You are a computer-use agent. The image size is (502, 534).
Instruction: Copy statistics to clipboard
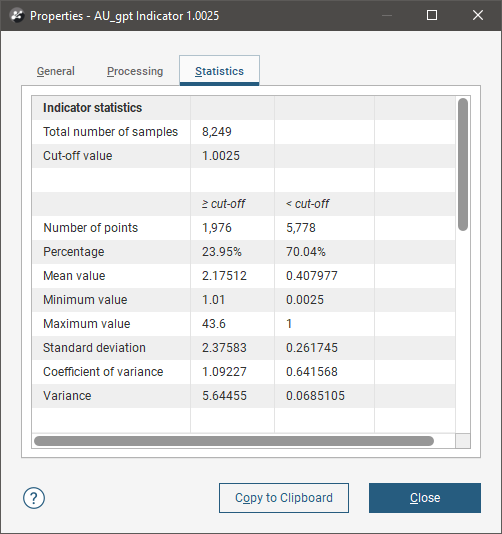tap(284, 498)
